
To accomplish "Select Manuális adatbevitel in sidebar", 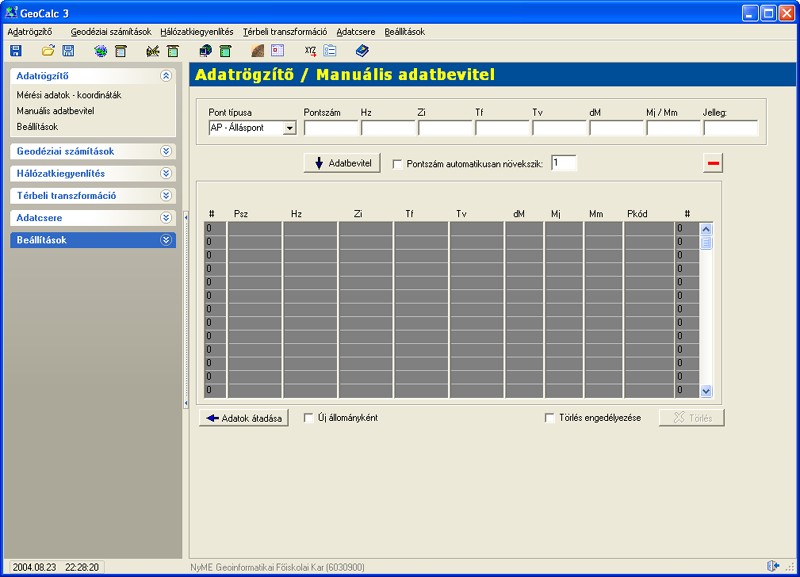I will pos(55,111).
